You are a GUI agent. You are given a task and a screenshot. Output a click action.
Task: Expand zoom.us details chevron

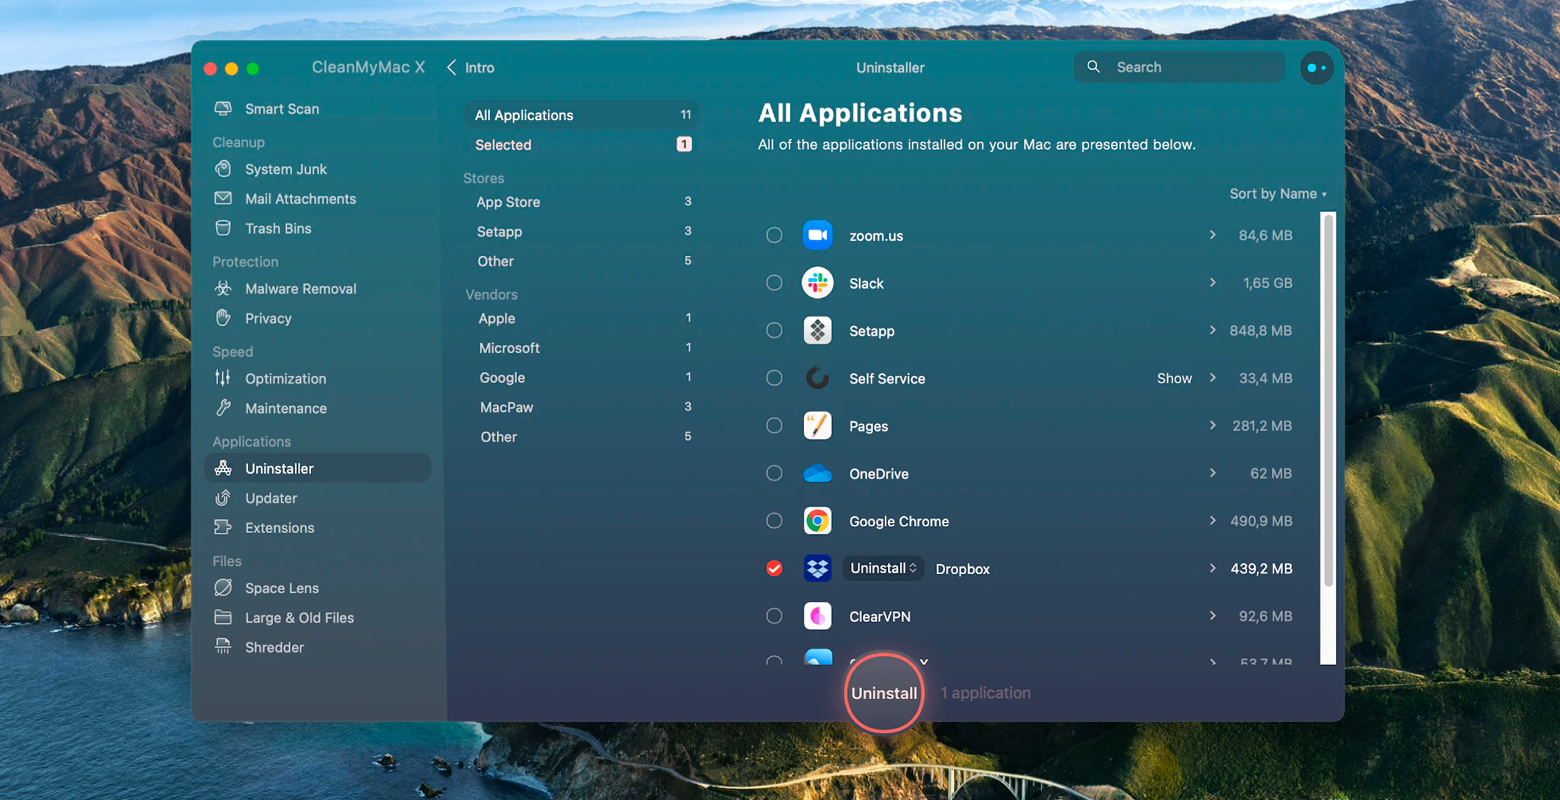tap(1212, 235)
